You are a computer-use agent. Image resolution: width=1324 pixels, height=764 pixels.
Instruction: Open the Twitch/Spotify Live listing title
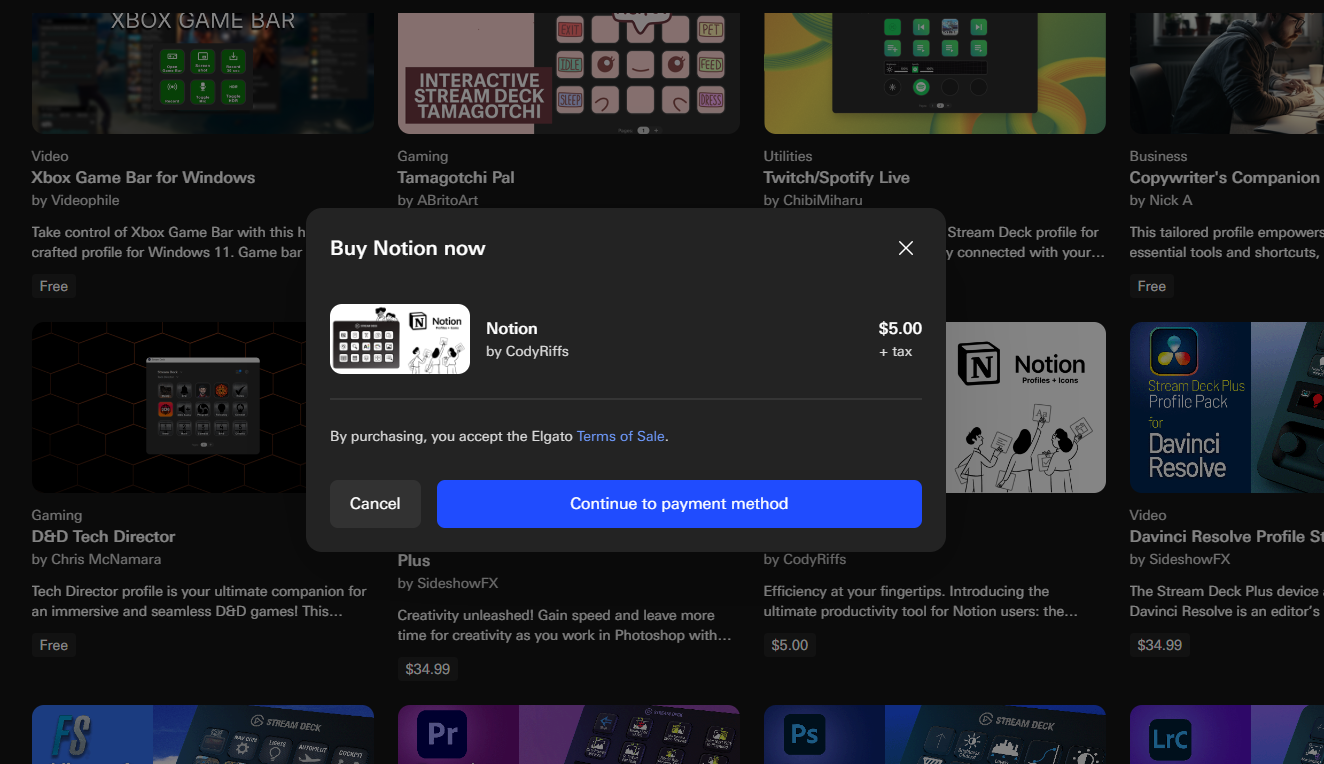(836, 177)
